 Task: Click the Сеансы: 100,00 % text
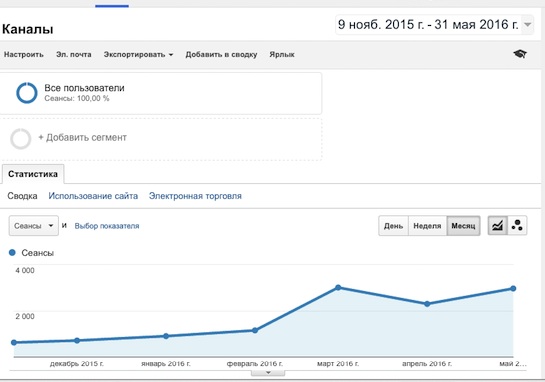(77, 98)
